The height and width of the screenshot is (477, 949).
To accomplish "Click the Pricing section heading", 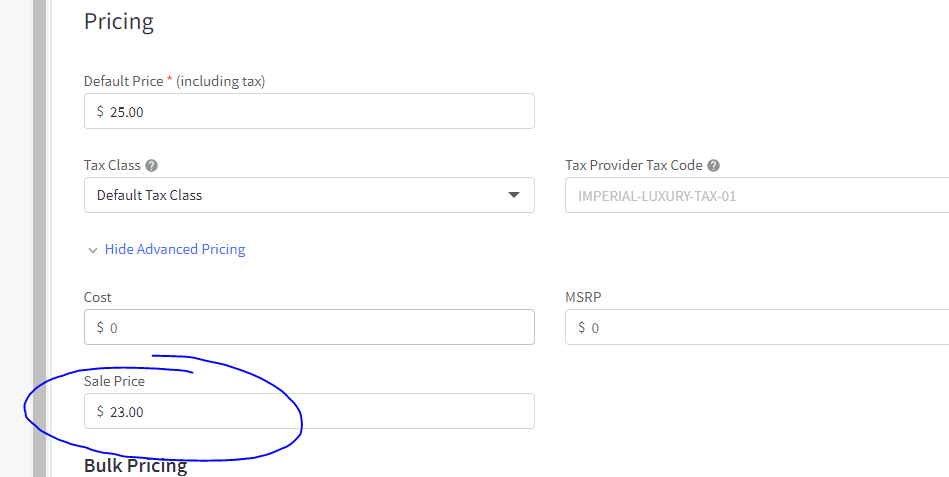I will pos(119,20).
